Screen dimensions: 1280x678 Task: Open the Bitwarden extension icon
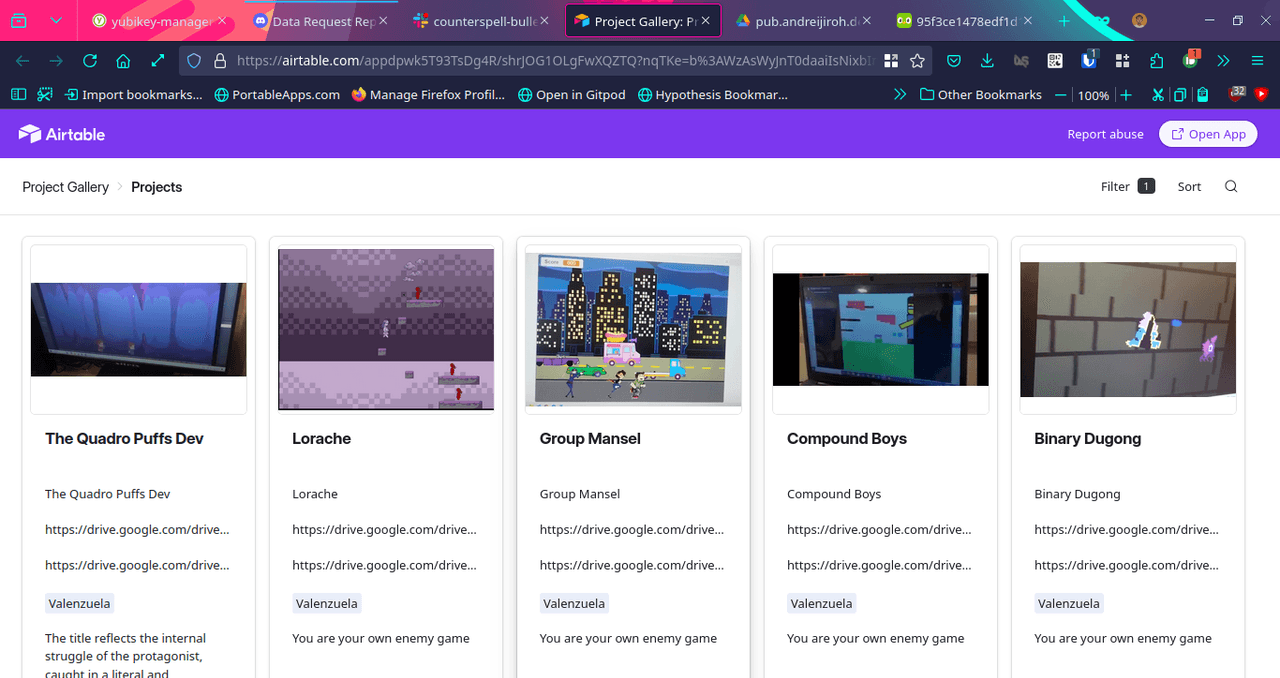coord(1088,61)
